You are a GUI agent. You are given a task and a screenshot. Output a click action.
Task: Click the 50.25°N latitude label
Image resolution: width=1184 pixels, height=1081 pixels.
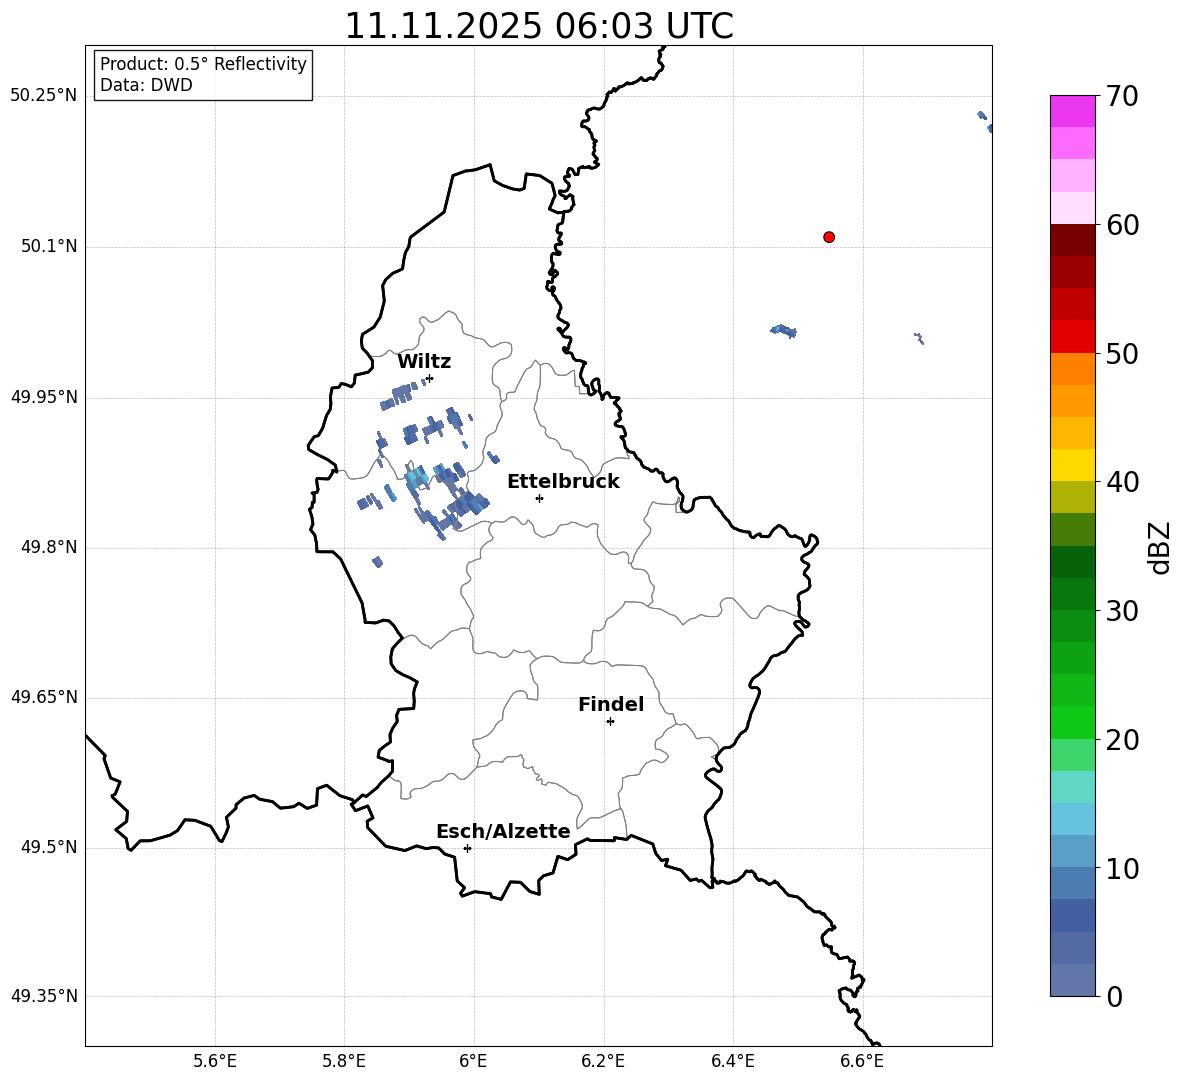pyautogui.click(x=44, y=96)
